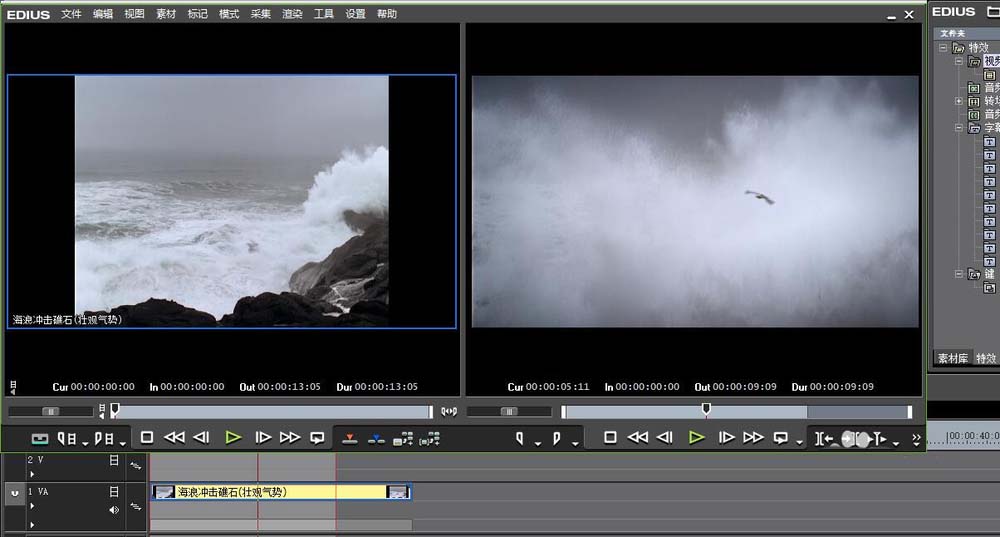Open the 工具 menu
This screenshot has height=537, width=1000.
(x=323, y=14)
